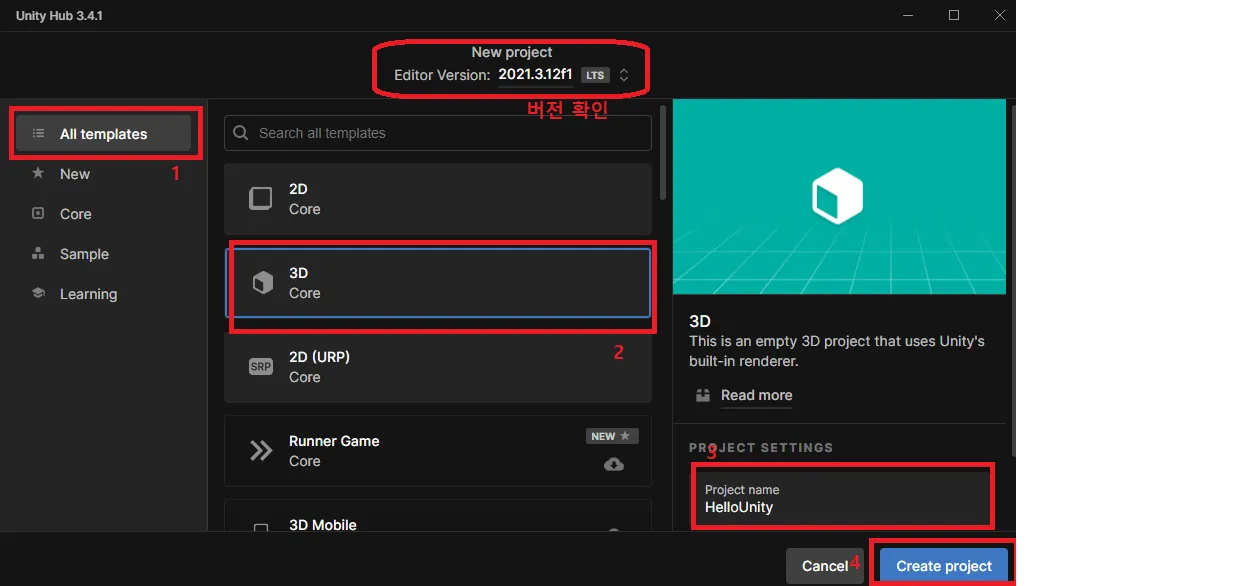Click the SRP badge icon
The image size is (1258, 586).
261,367
